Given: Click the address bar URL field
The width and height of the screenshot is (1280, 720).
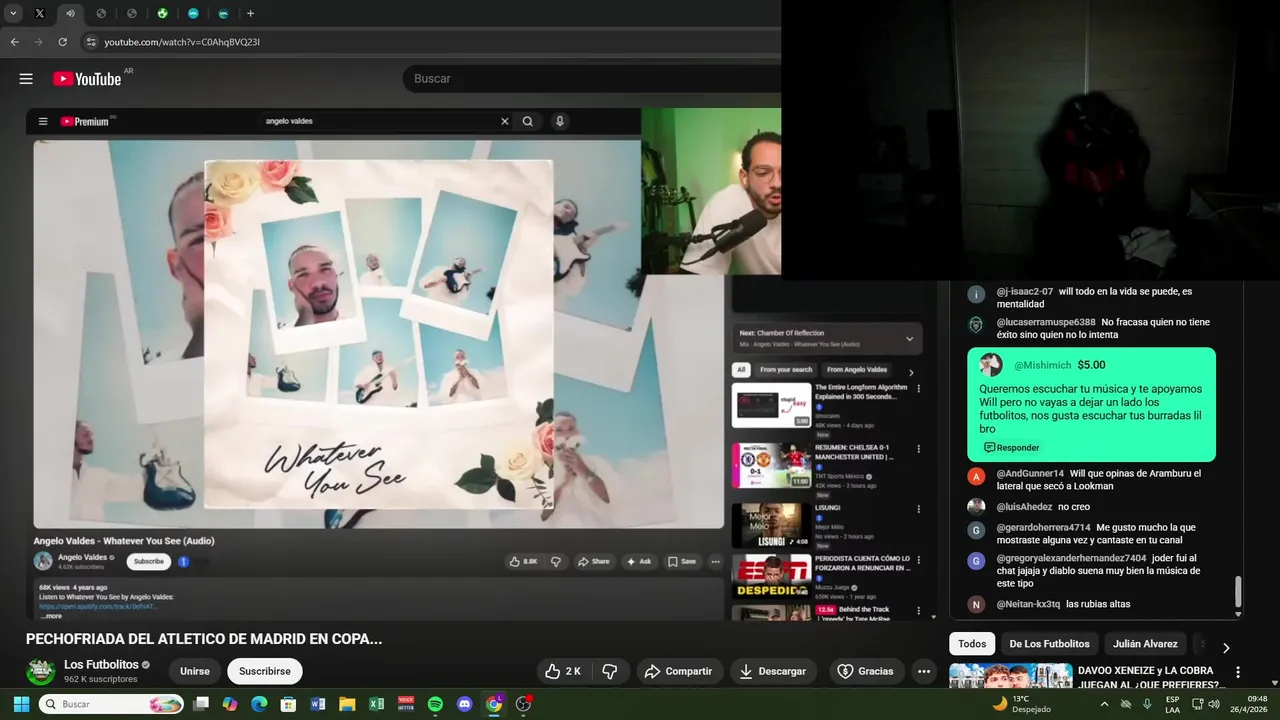Looking at the screenshot, I should [x=430, y=42].
